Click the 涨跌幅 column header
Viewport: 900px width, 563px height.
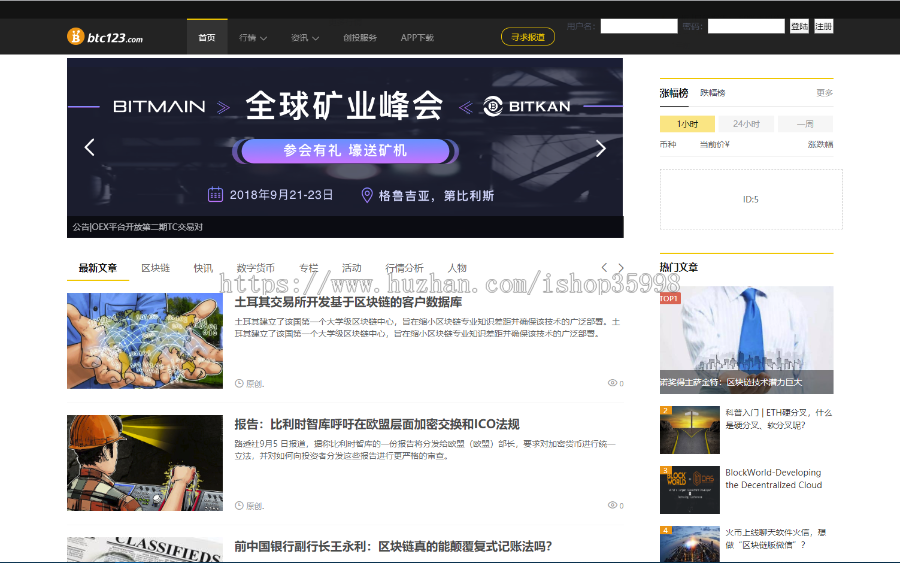click(x=820, y=145)
